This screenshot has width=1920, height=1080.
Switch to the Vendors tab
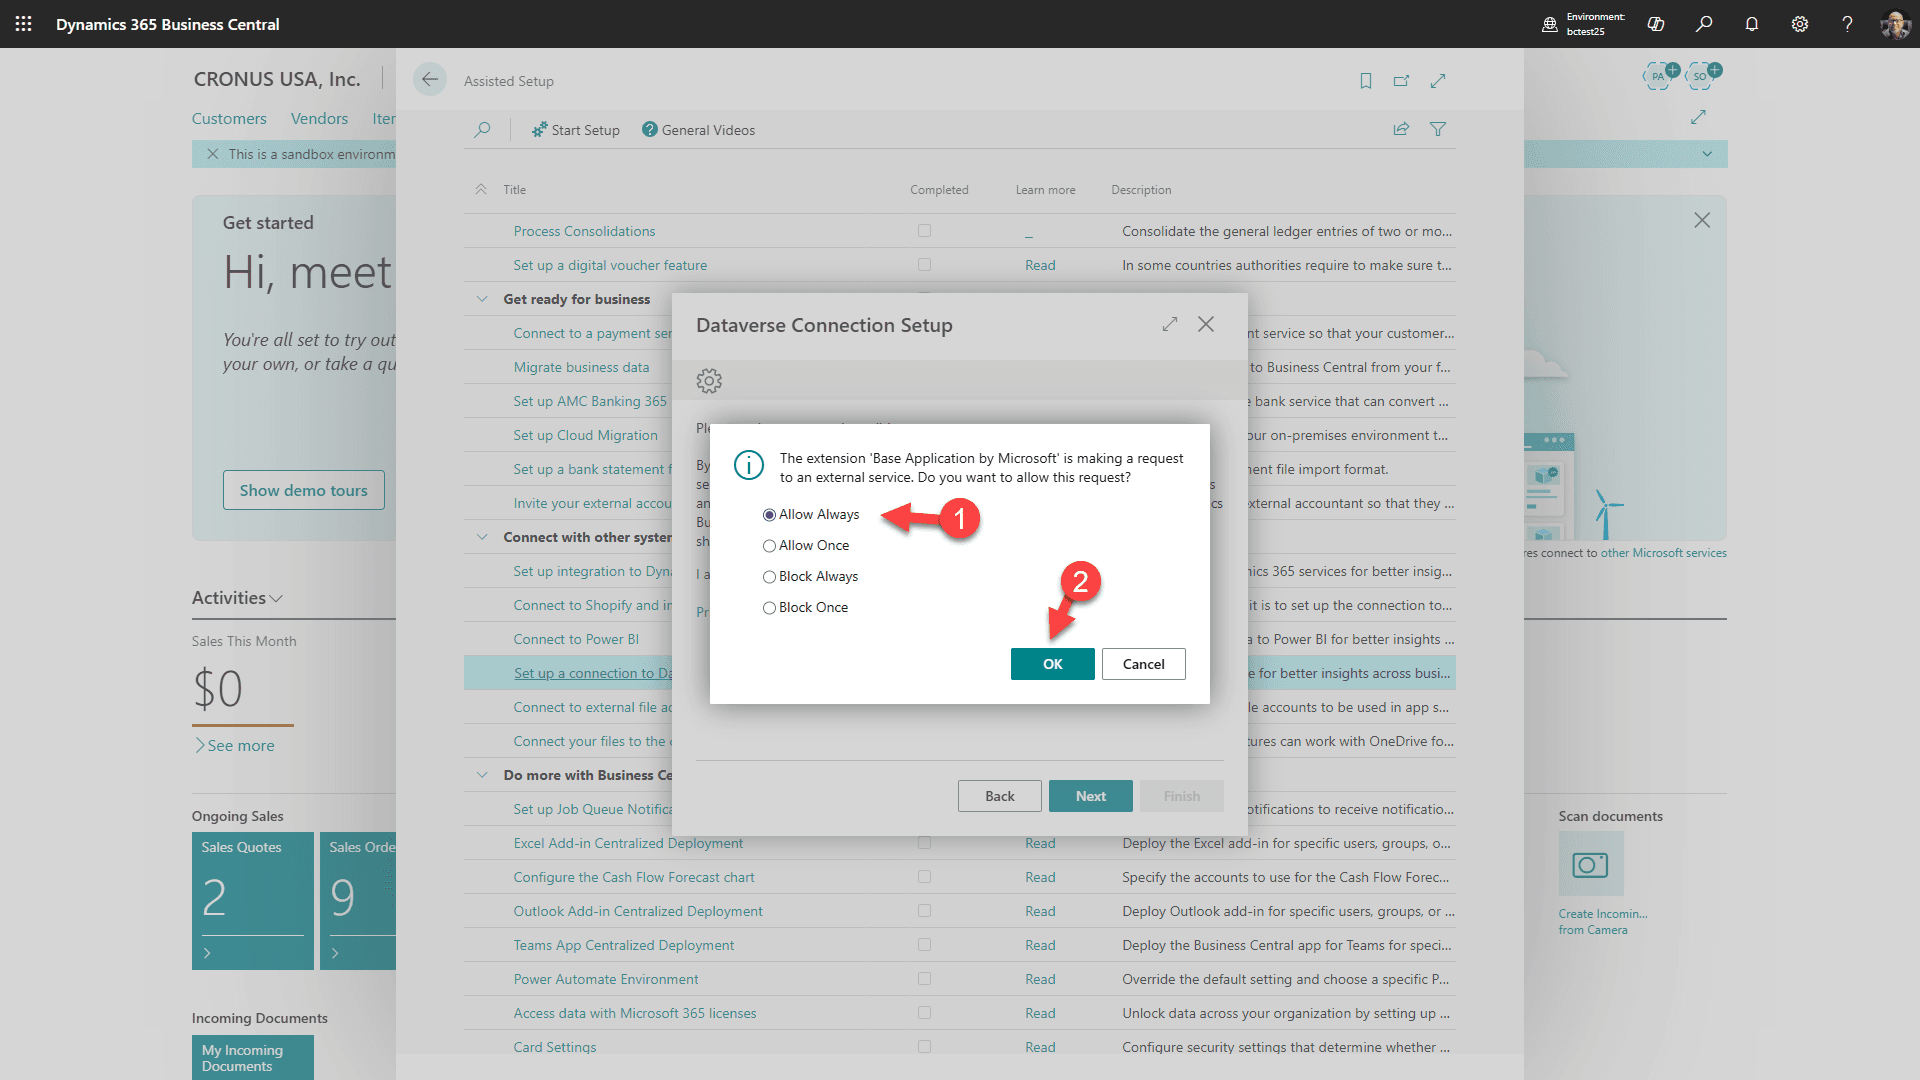click(x=319, y=118)
